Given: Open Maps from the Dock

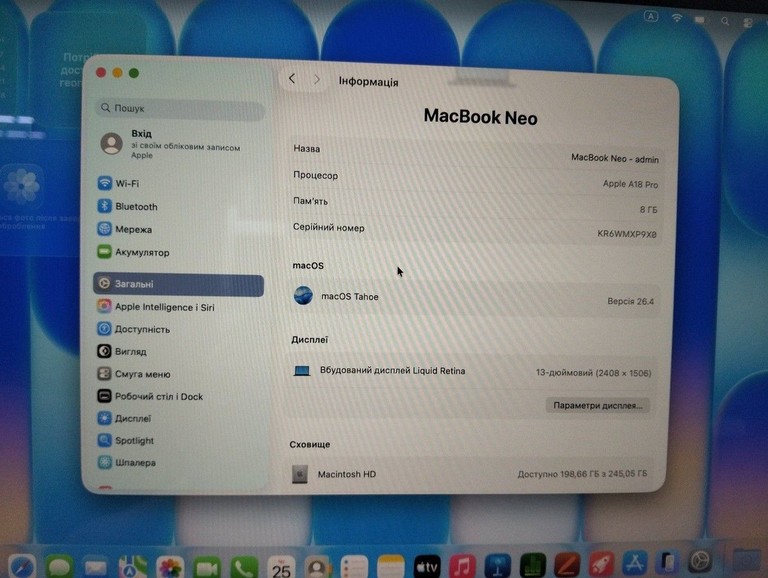Looking at the screenshot, I should point(133,567).
